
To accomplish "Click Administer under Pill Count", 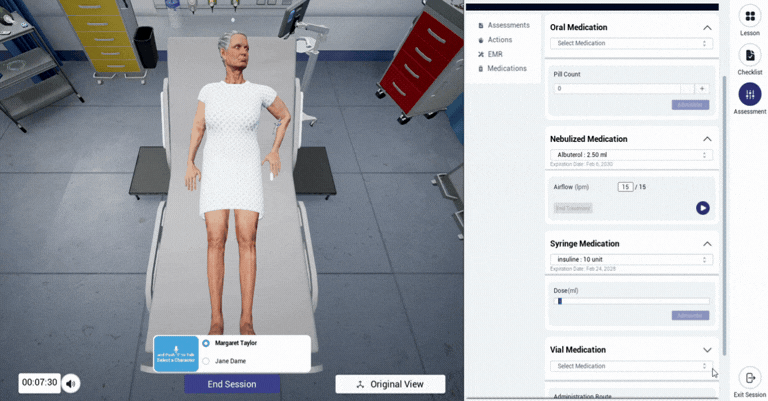I will point(690,105).
